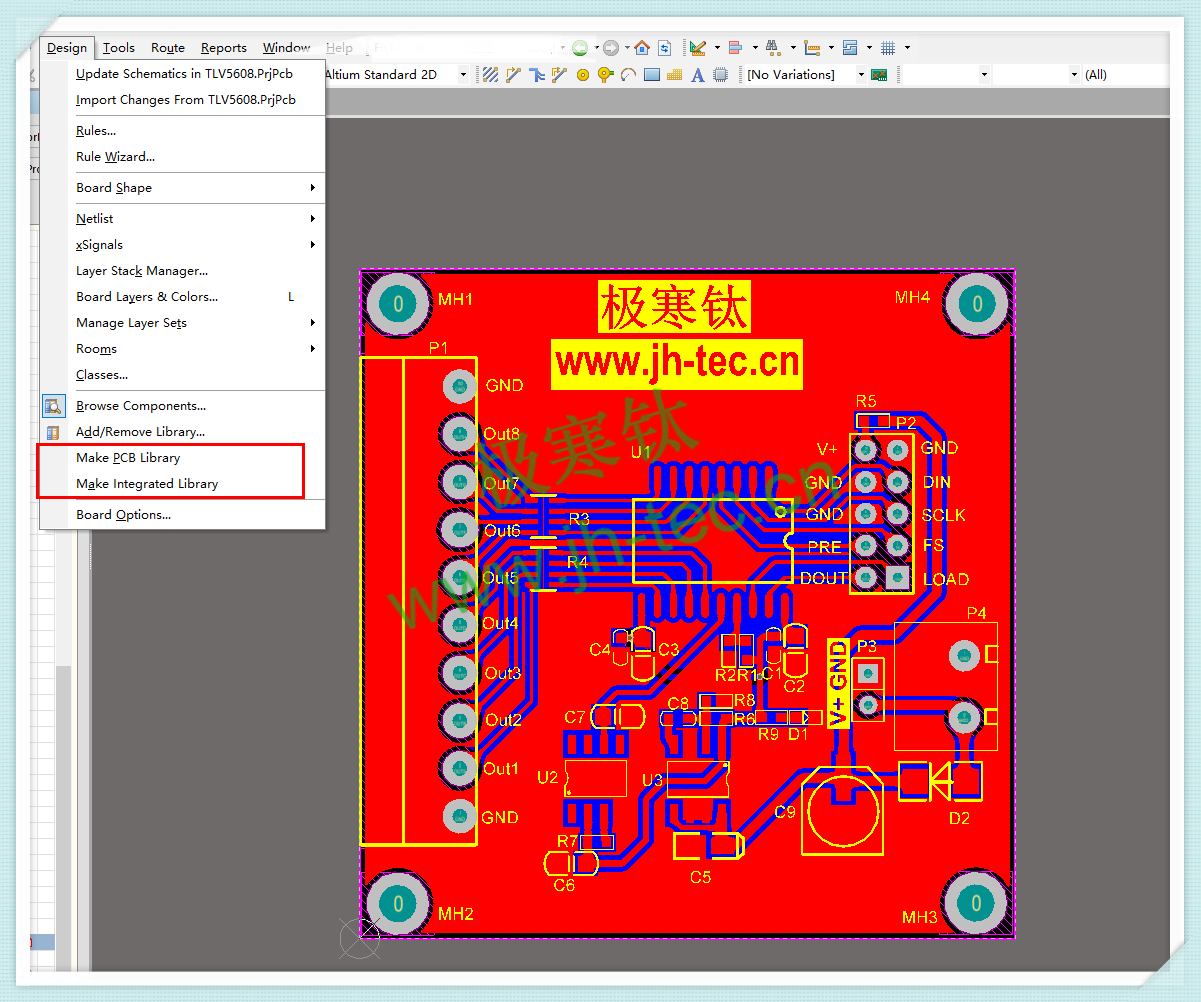Click the green board variants icon
This screenshot has width=1201, height=1002.
pos(879,75)
